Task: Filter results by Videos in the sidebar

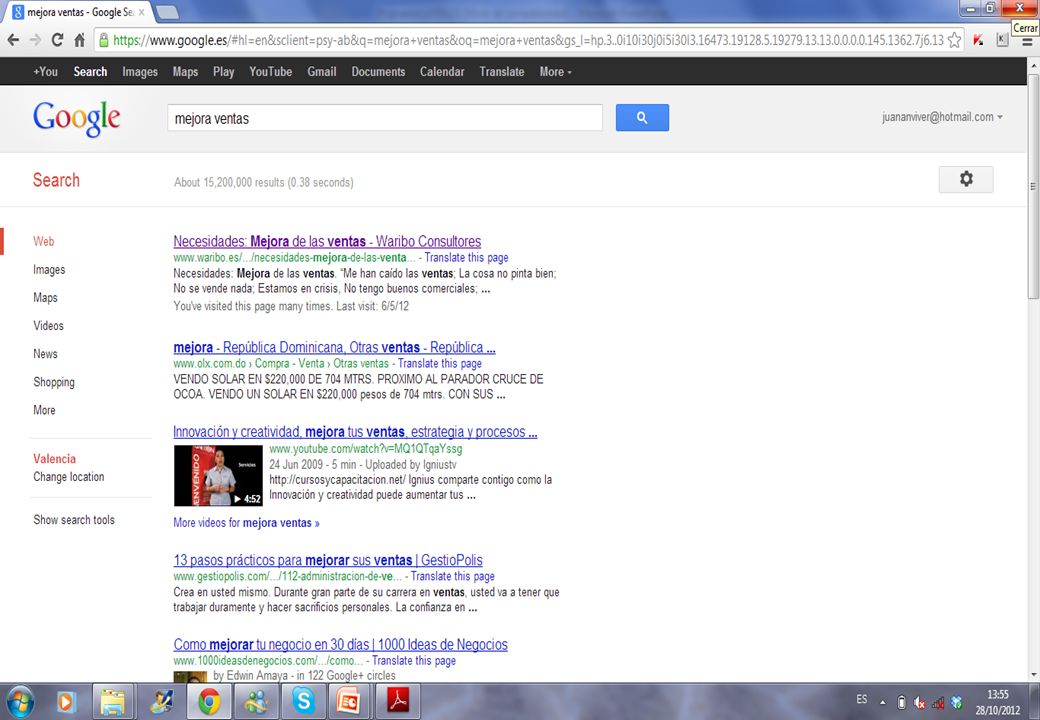Action: click(x=48, y=326)
